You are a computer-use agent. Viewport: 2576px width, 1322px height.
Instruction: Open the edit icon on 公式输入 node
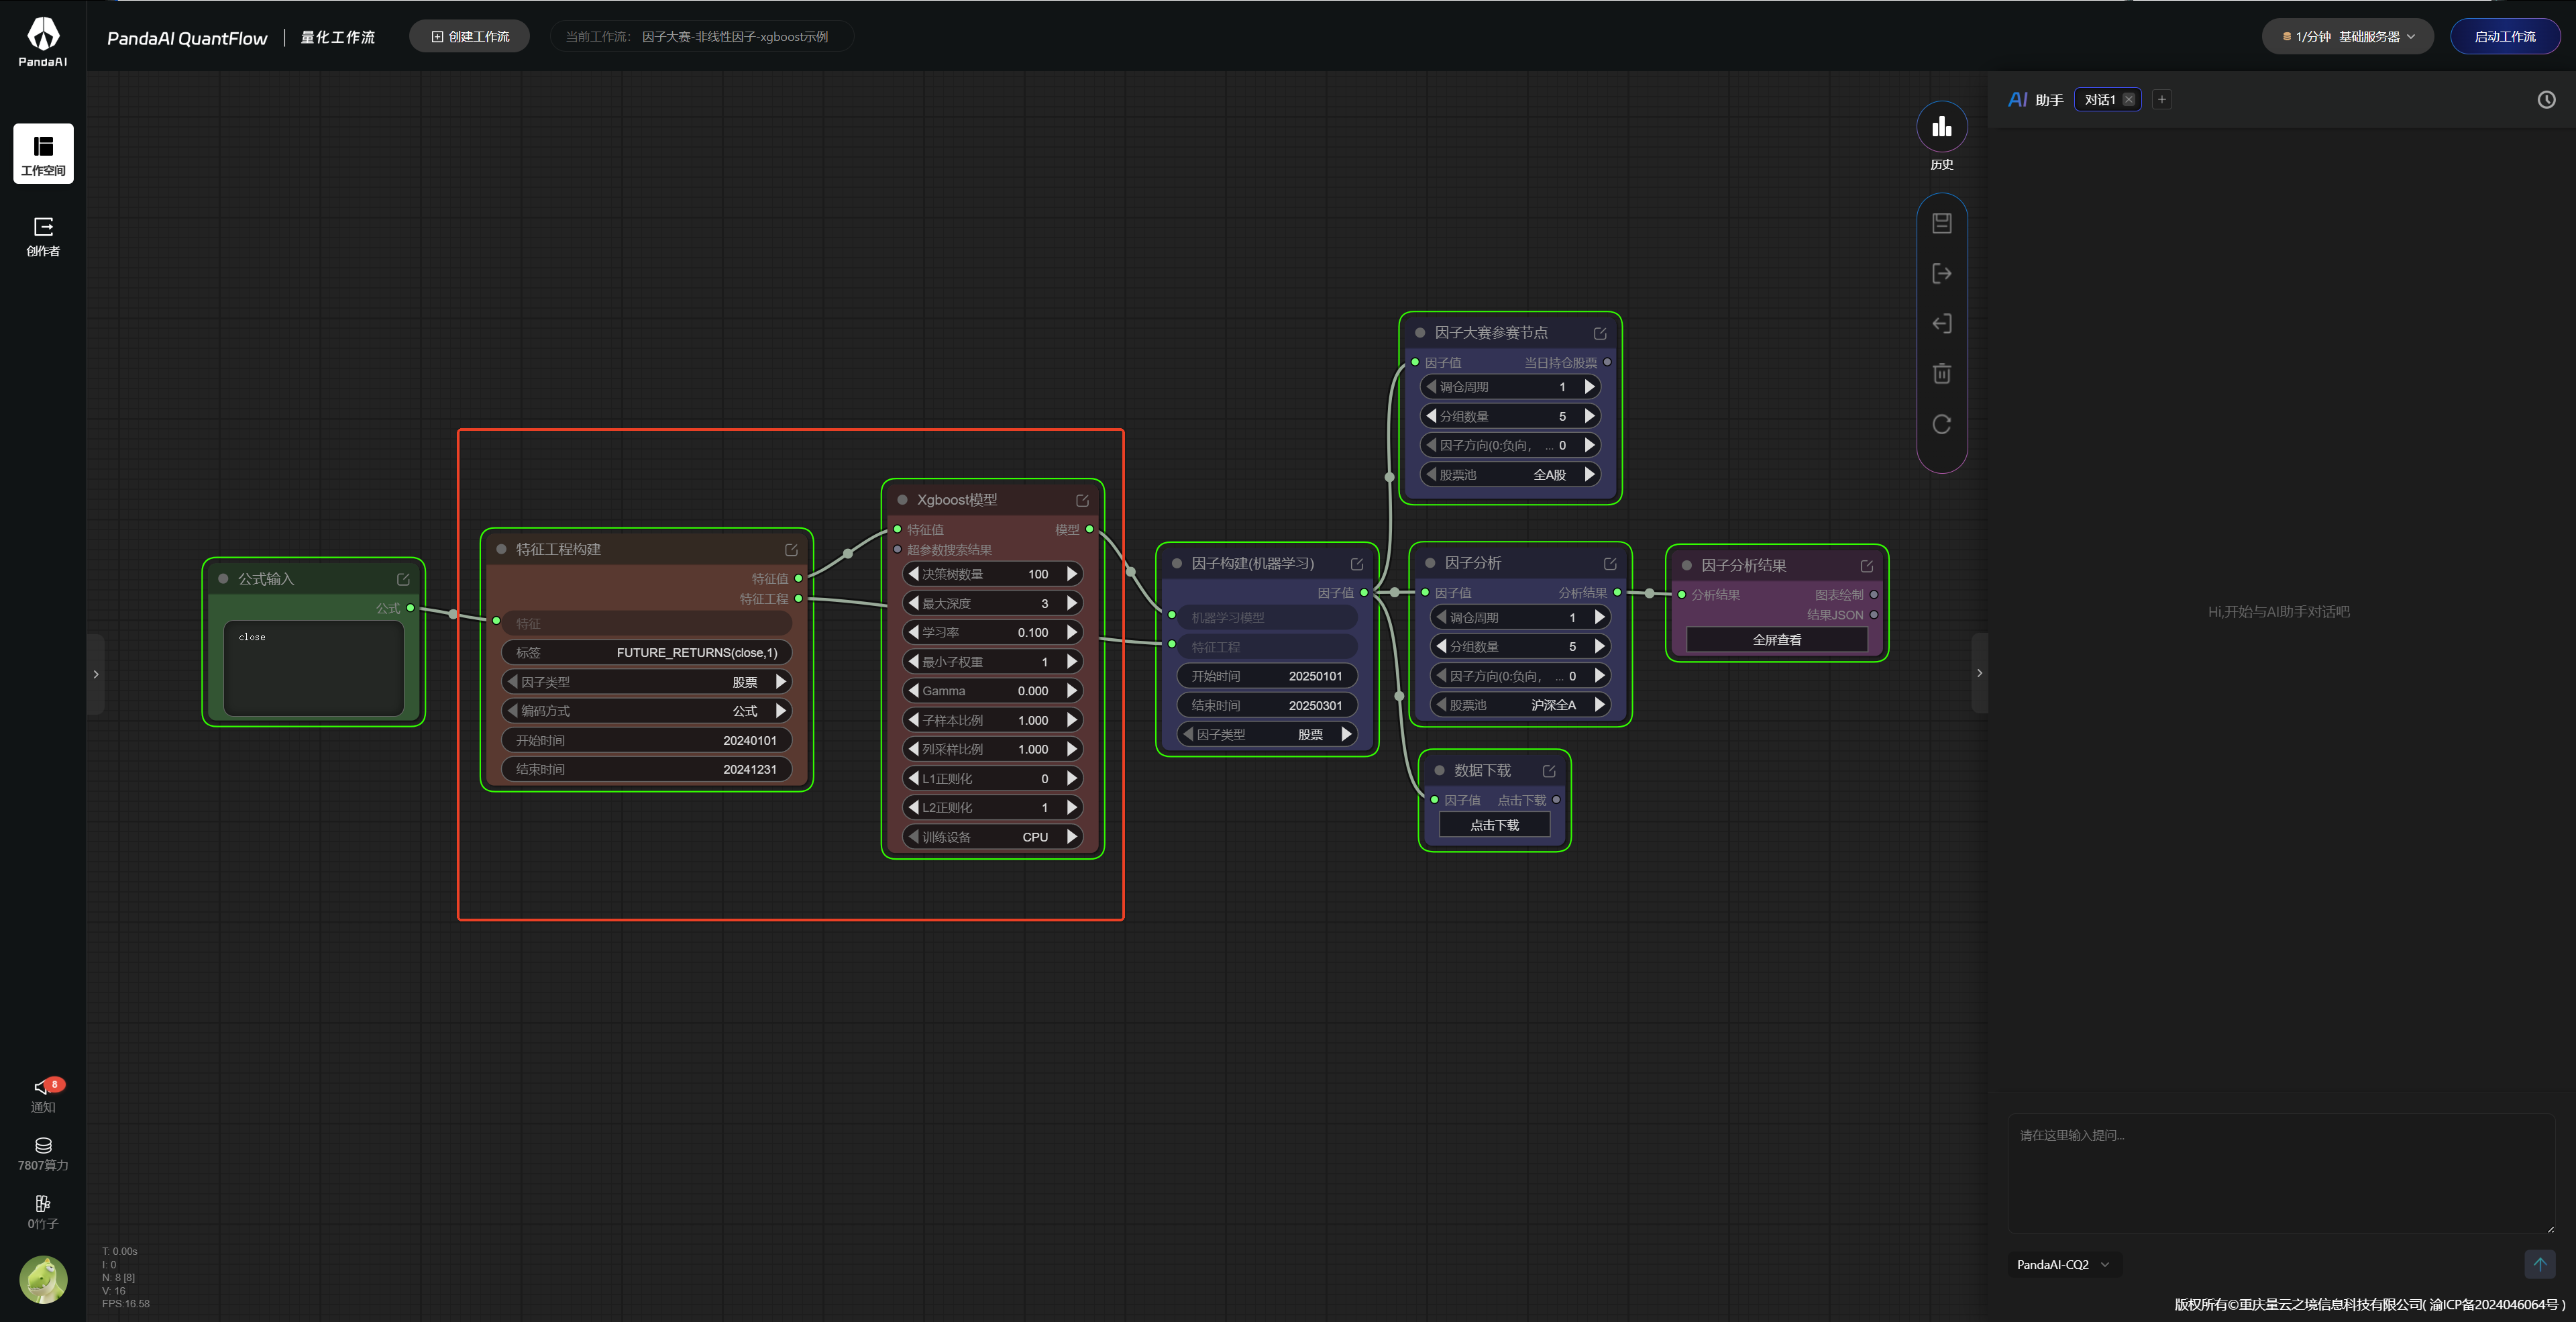tap(403, 579)
